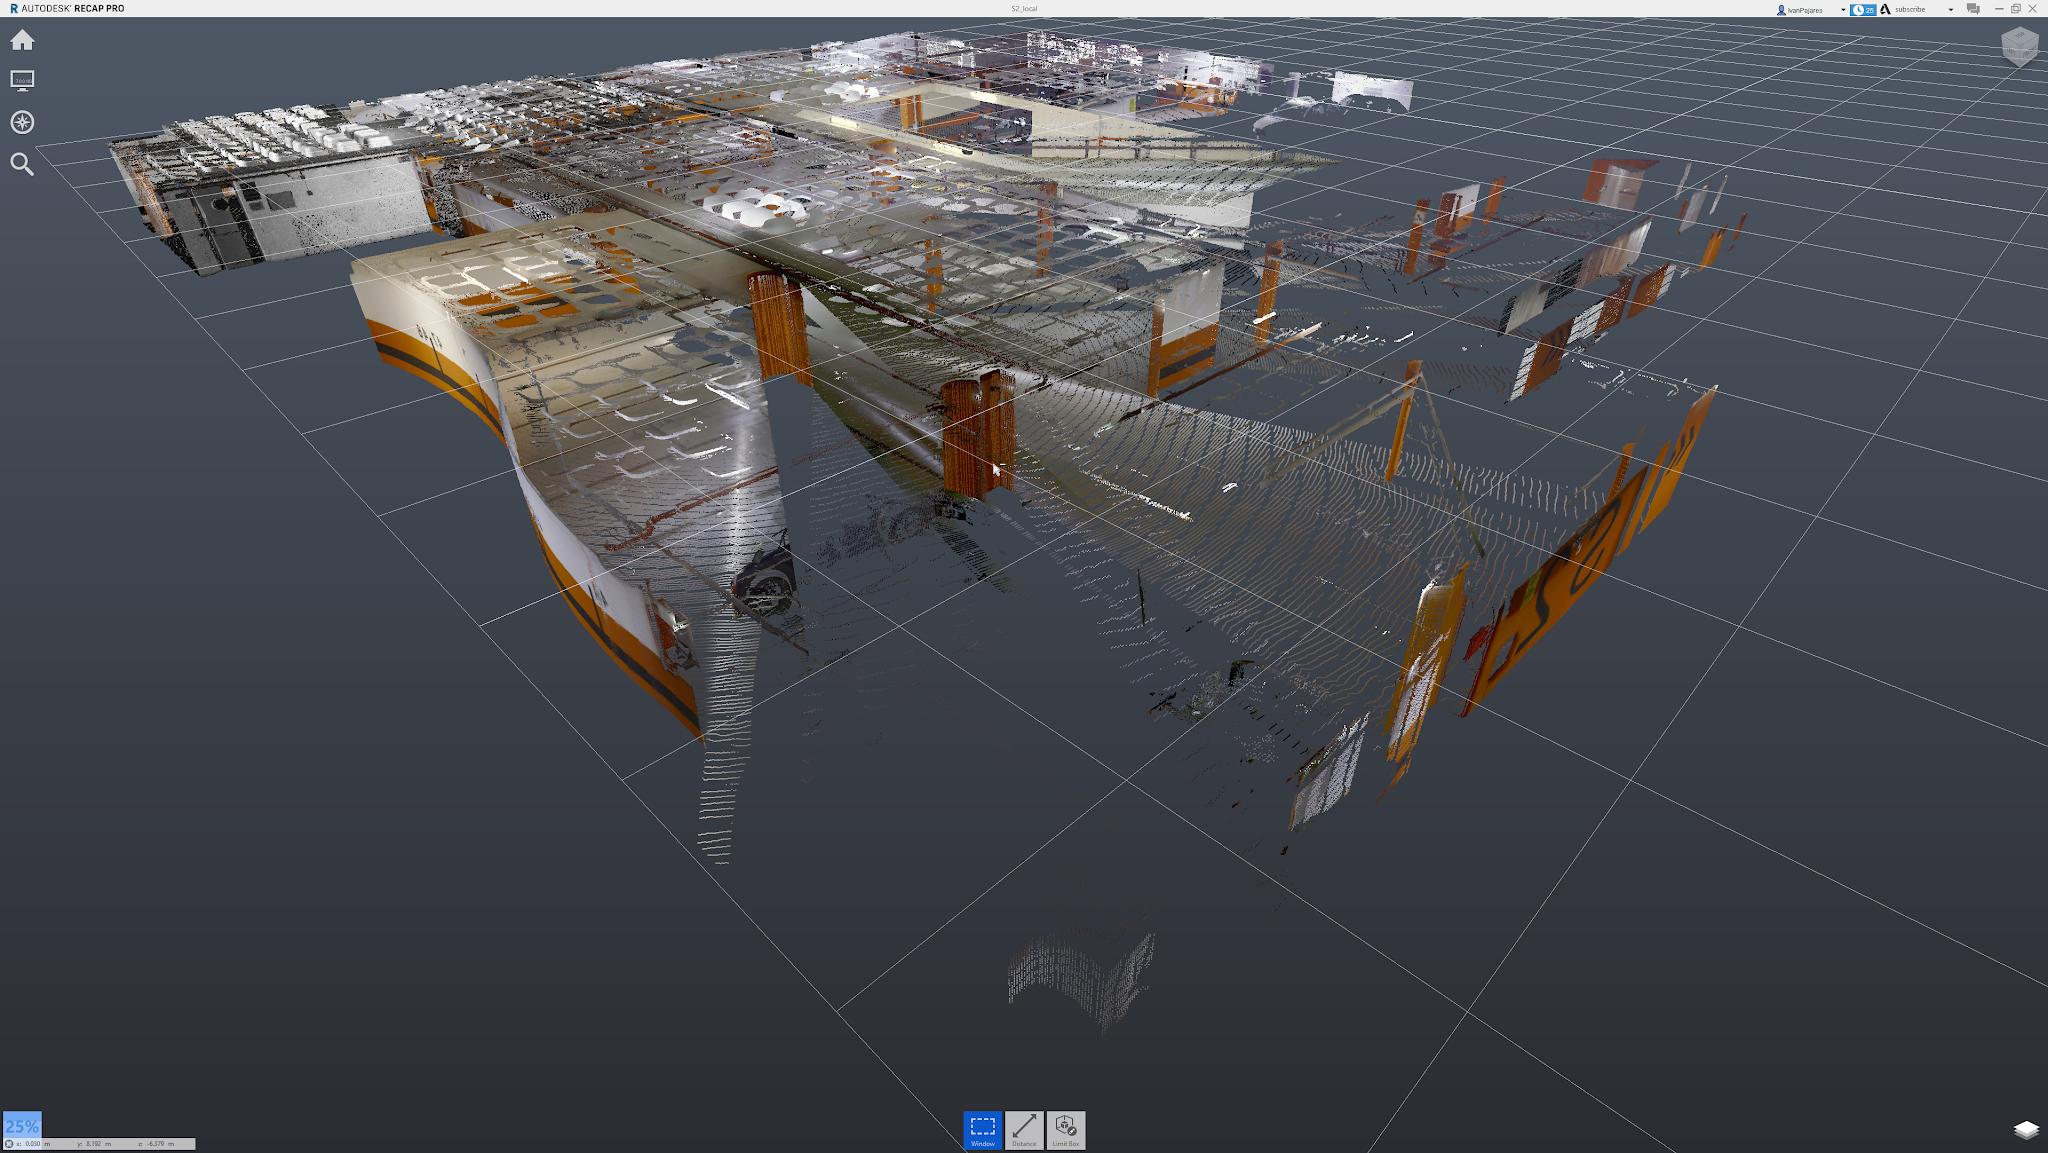Restore down the ReCap Pro window
This screenshot has height=1153, width=2048.
(x=2016, y=9)
